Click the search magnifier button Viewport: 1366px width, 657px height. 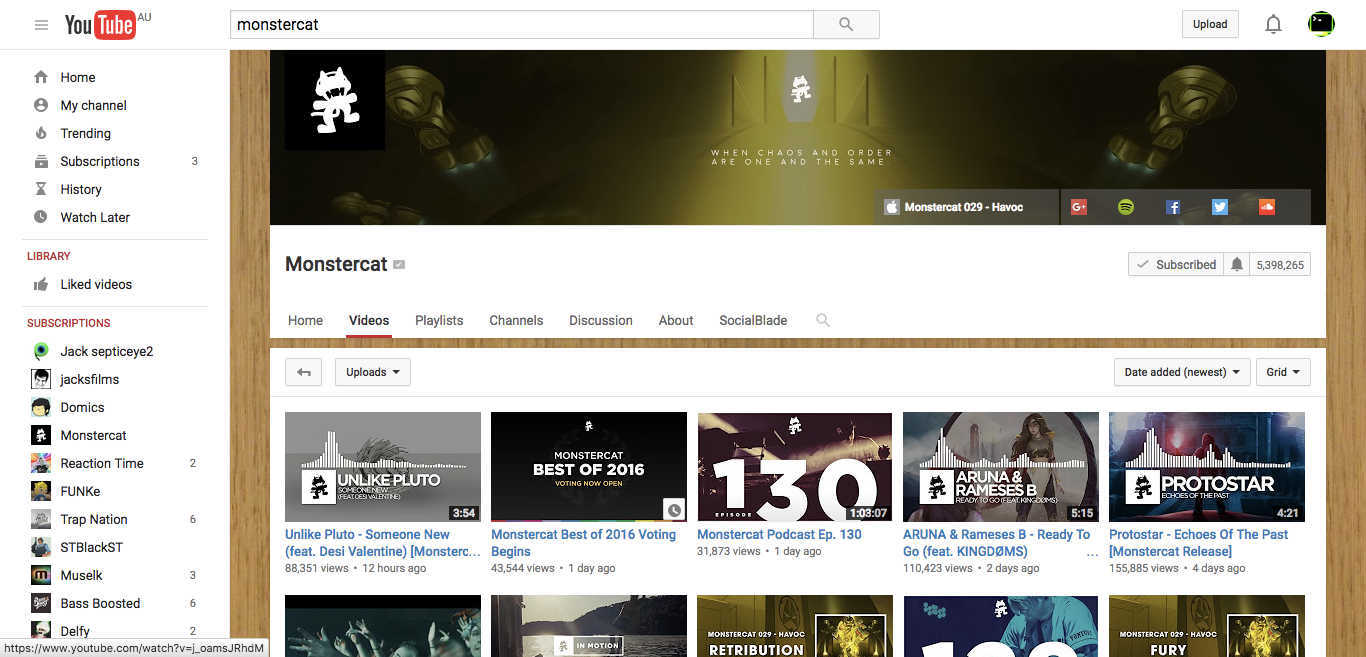pyautogui.click(x=846, y=24)
